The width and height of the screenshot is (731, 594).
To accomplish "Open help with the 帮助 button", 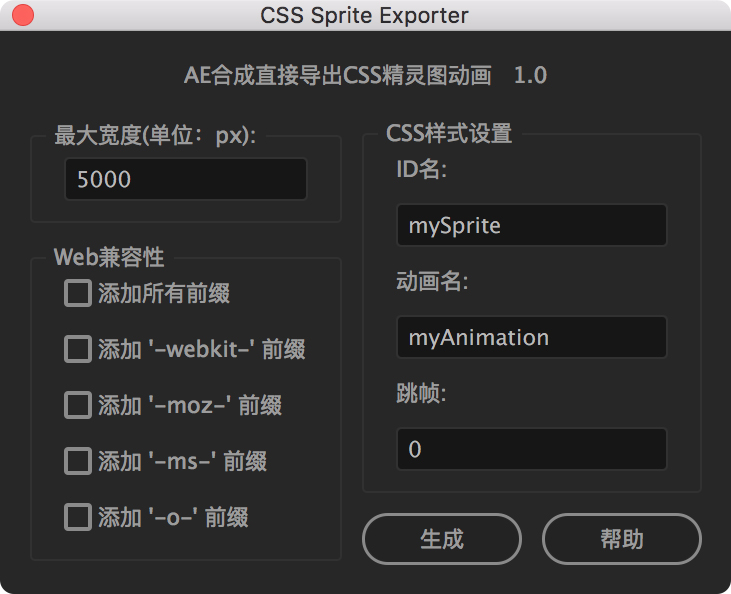I will (621, 539).
